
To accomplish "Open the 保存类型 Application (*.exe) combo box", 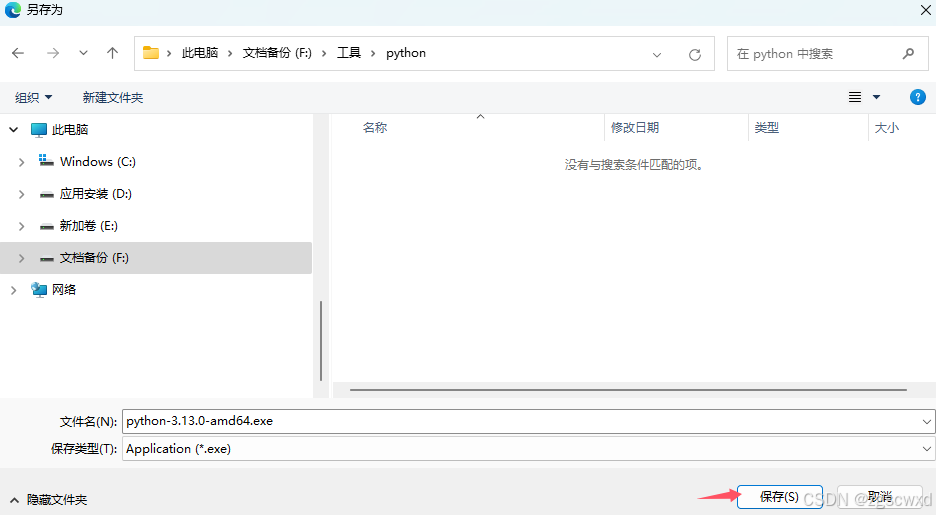I will (x=528, y=449).
